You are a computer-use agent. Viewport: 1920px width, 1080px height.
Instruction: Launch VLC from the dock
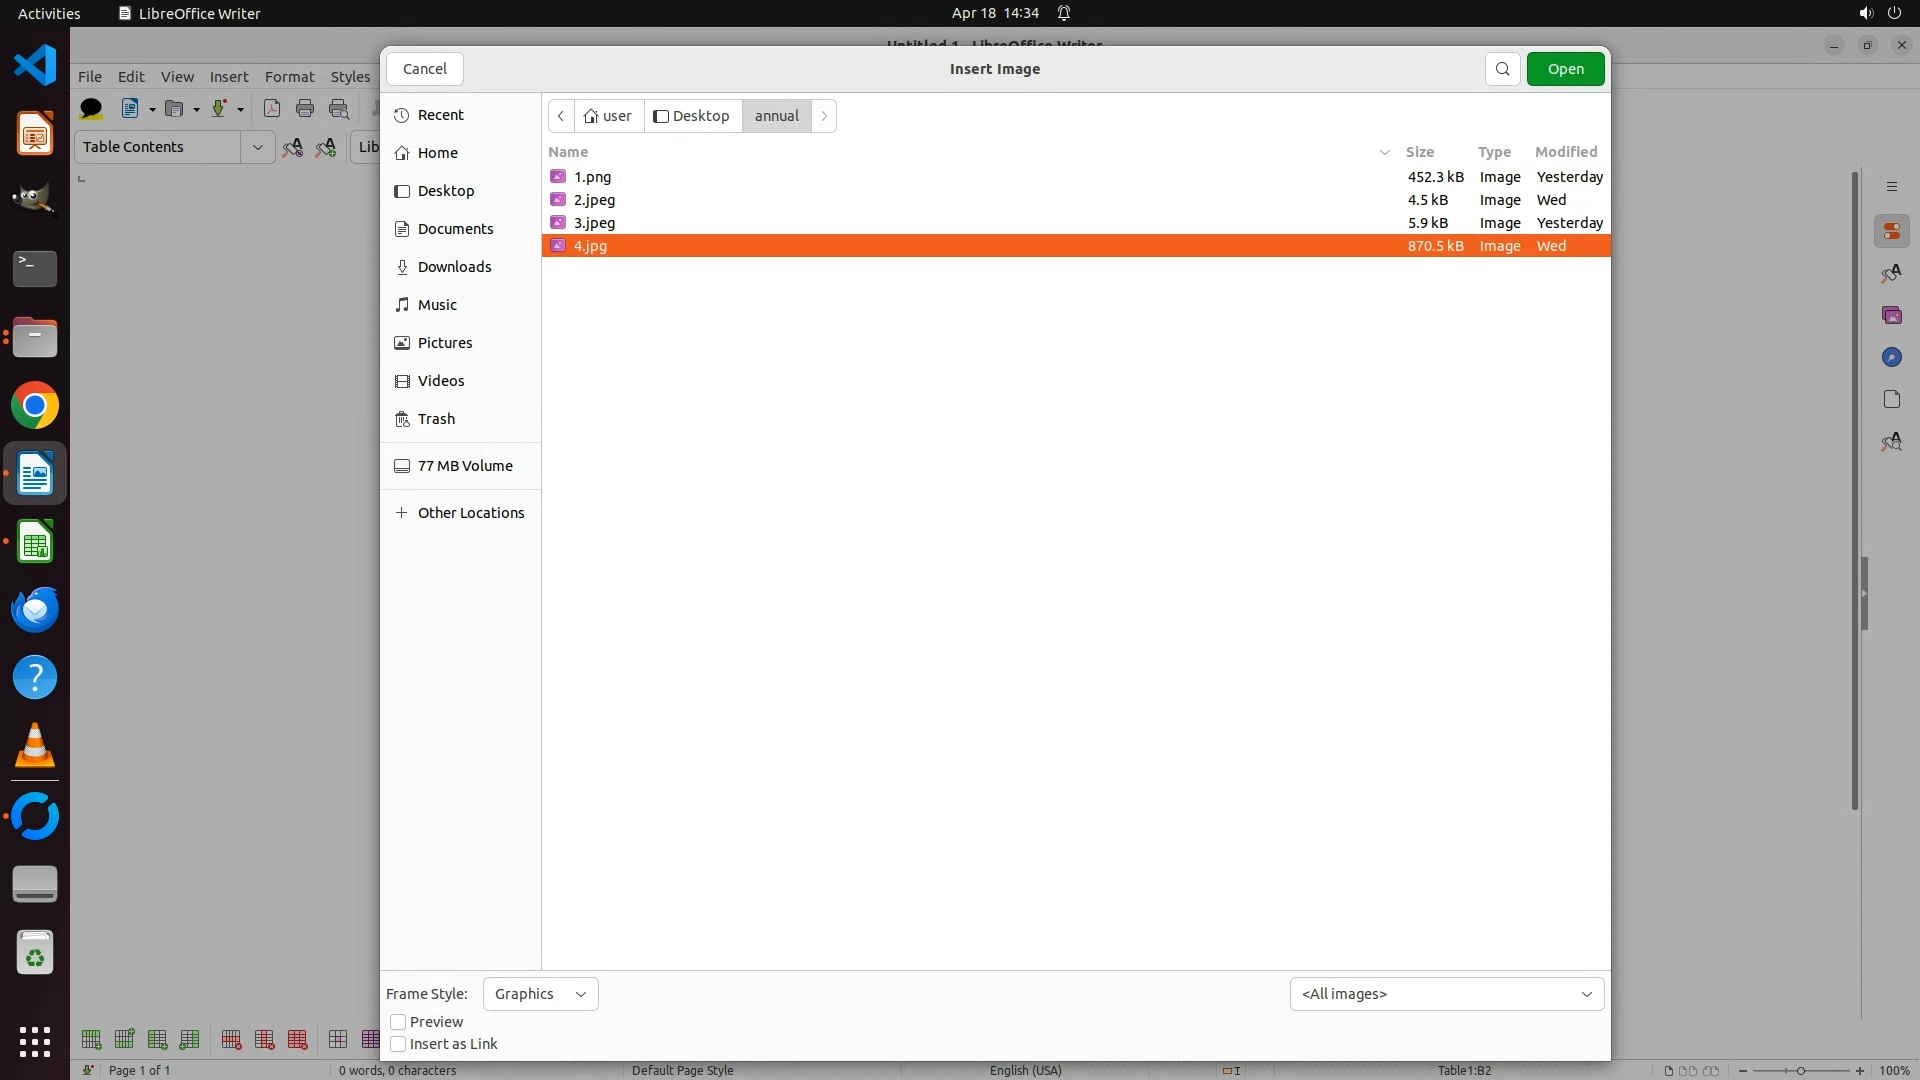click(x=35, y=746)
